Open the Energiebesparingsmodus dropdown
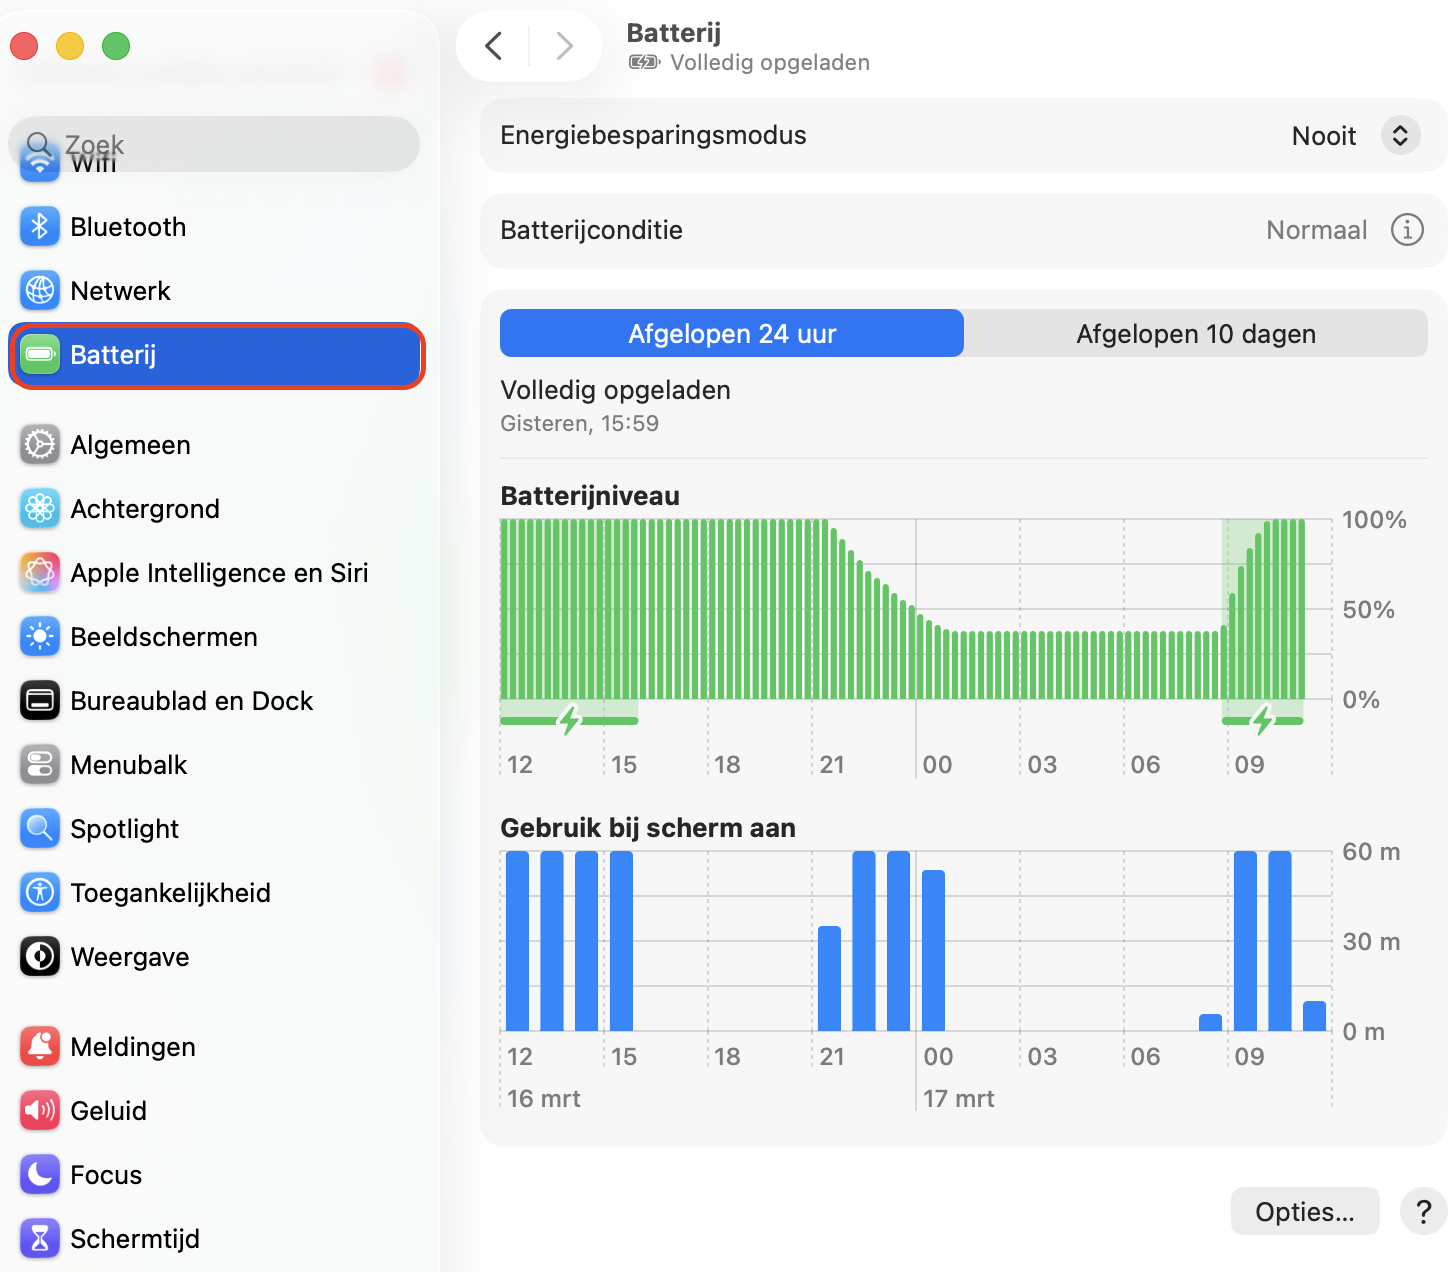The width and height of the screenshot is (1456, 1272). coord(1400,136)
